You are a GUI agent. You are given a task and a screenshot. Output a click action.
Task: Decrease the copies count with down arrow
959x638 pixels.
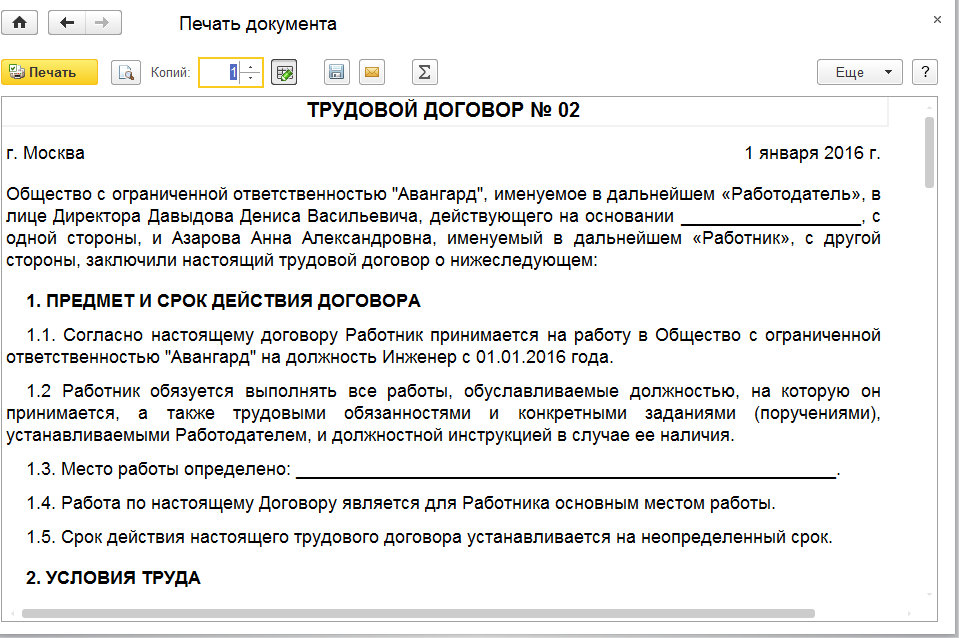250,78
